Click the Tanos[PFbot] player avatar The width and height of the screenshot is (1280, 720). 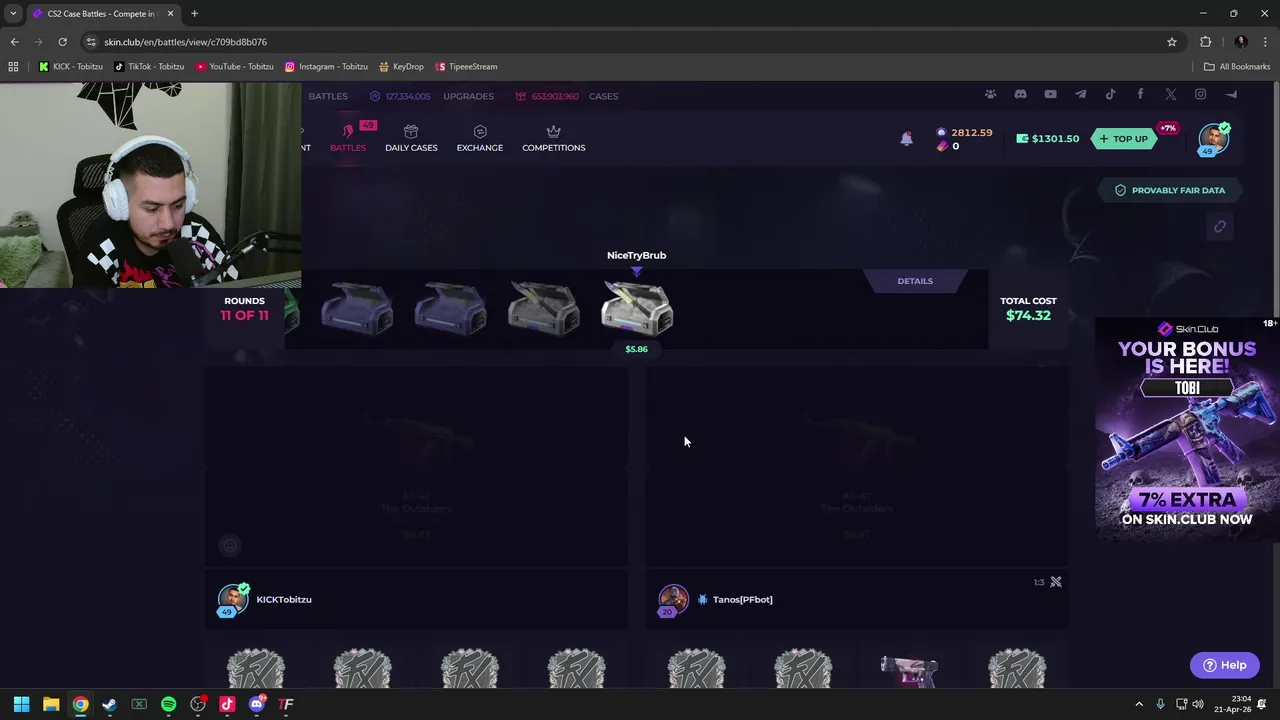pyautogui.click(x=673, y=599)
